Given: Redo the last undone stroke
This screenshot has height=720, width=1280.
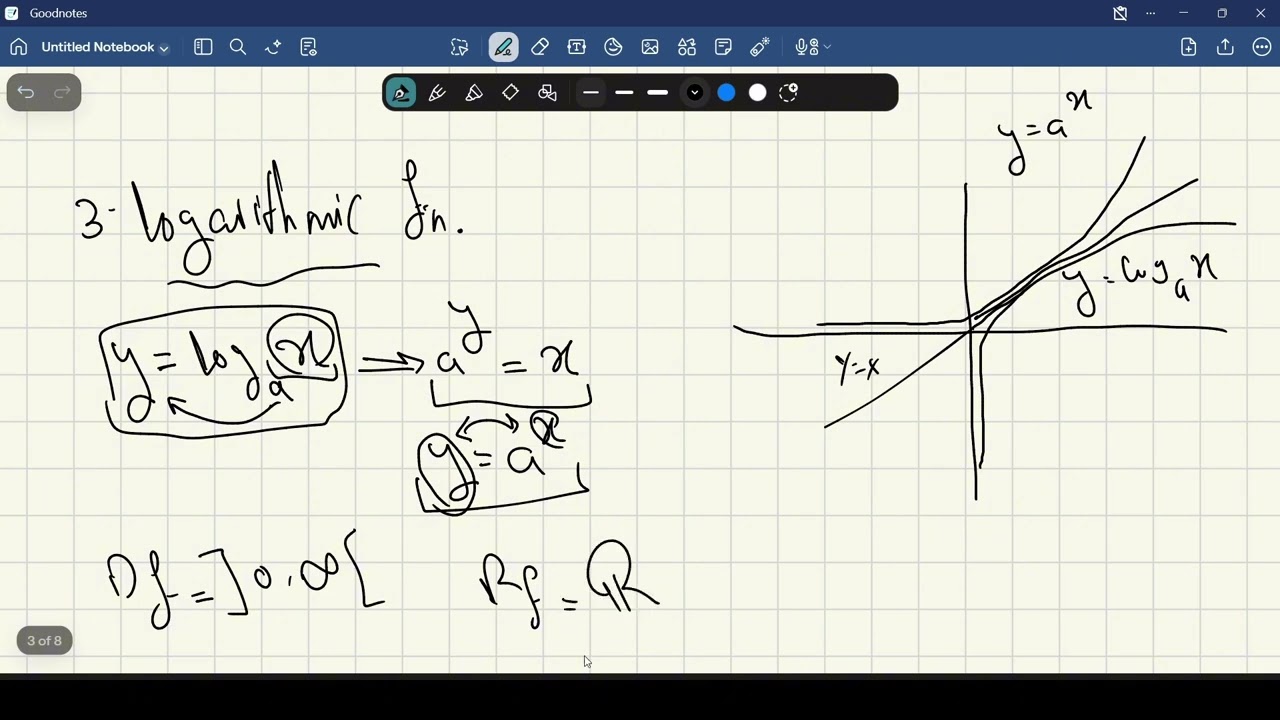Looking at the screenshot, I should (62, 93).
